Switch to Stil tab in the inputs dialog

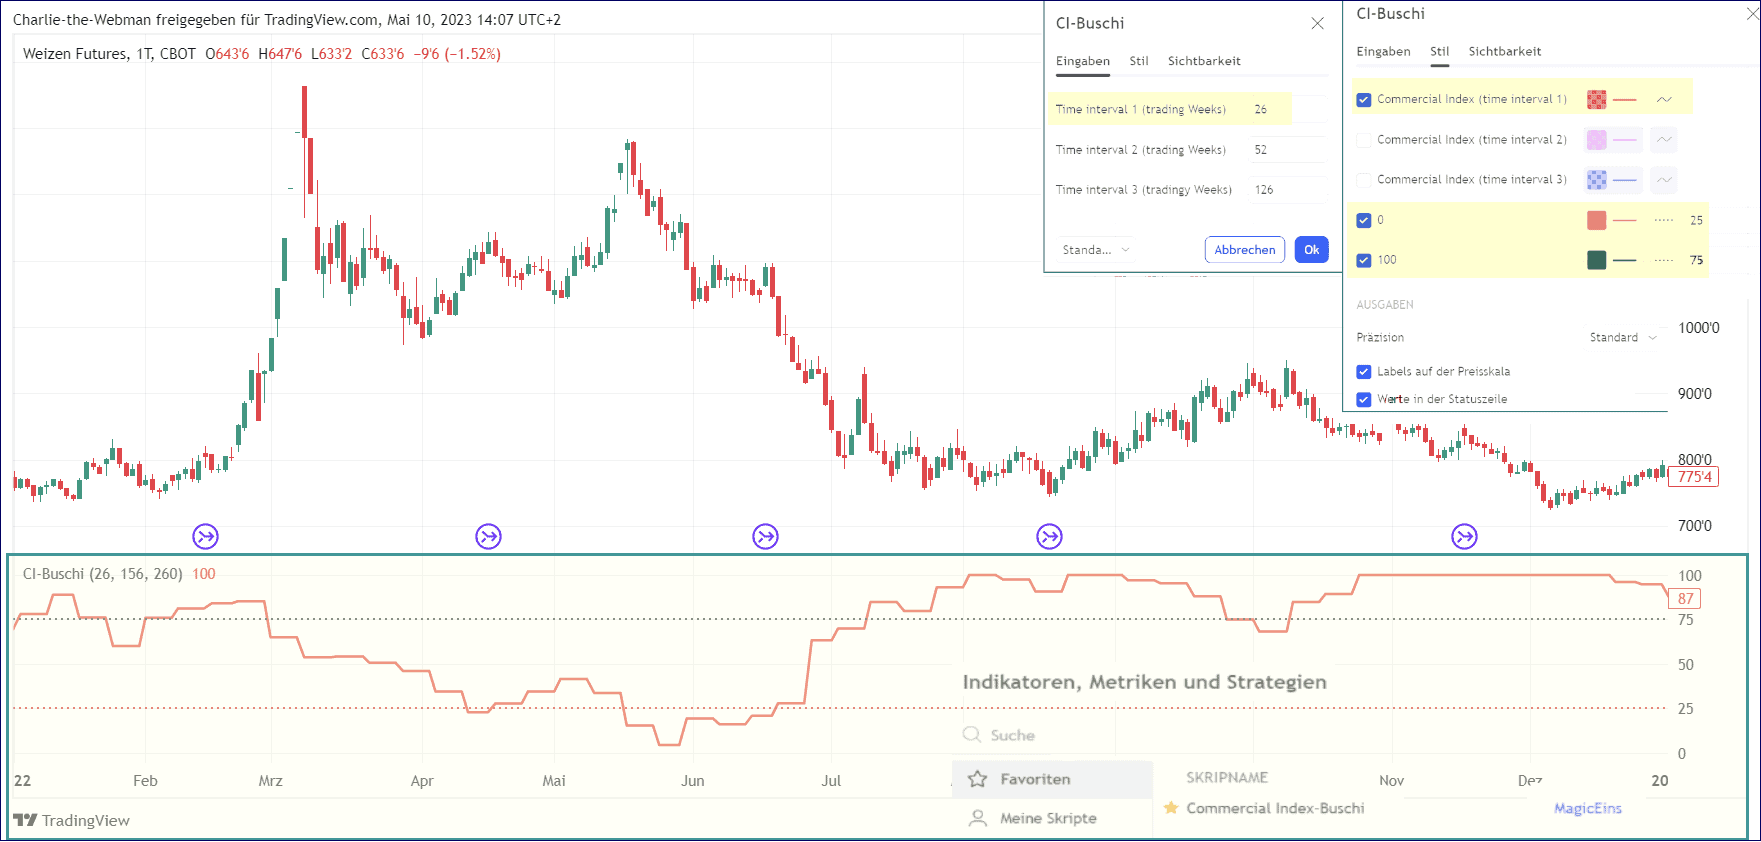click(1139, 61)
